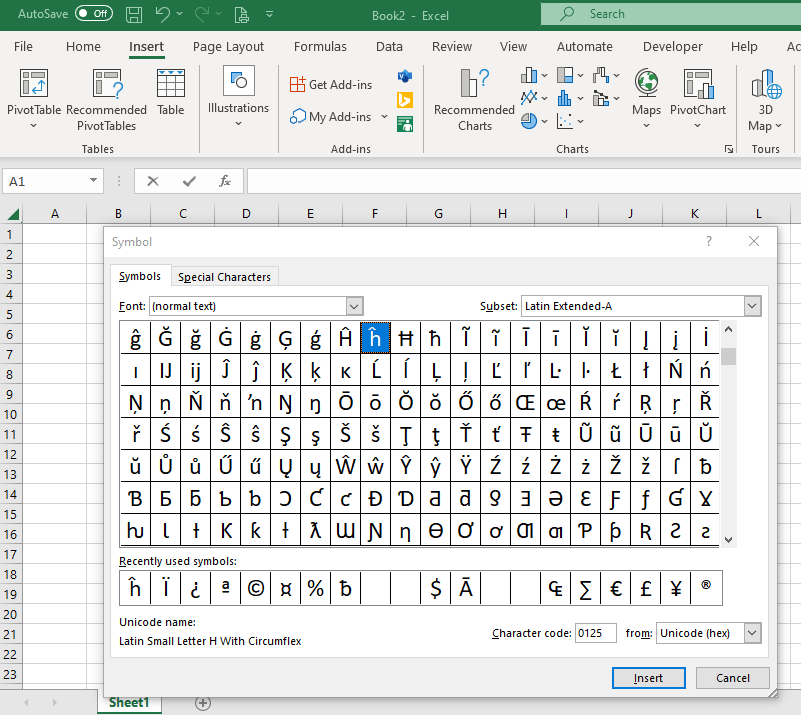801x715 pixels.
Task: Expand the Font dropdown in Symbol dialog
Action: pos(354,306)
